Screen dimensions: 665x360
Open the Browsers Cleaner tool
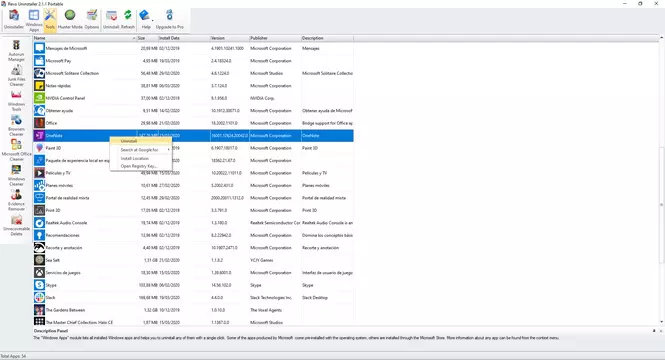(x=16, y=126)
